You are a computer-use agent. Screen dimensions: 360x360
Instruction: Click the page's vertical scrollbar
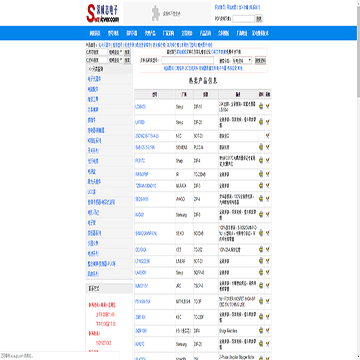[x=358, y=180]
